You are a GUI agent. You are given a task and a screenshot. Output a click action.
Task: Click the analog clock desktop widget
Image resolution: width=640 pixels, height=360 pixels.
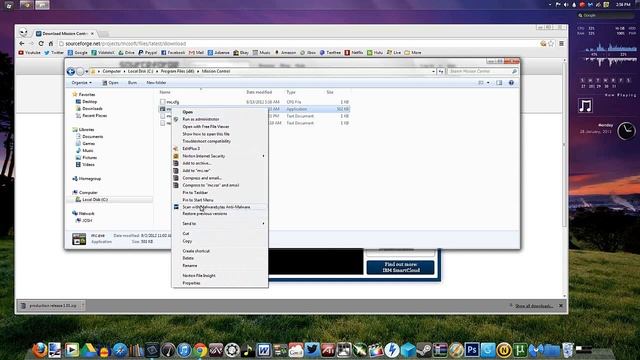(626, 131)
